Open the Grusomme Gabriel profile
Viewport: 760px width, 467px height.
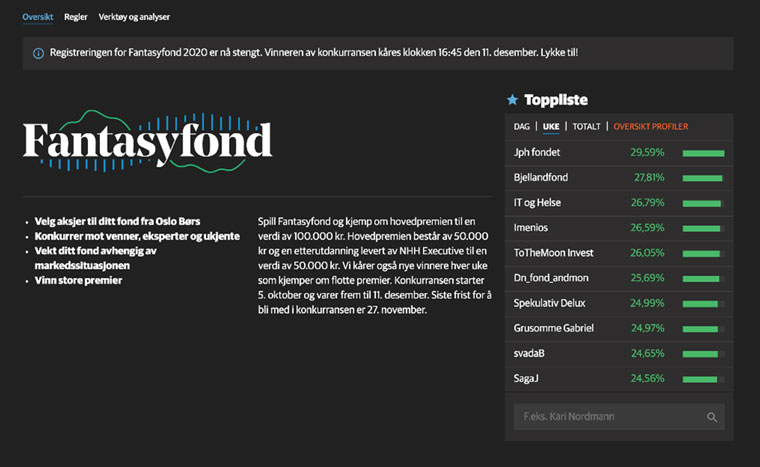(x=554, y=328)
